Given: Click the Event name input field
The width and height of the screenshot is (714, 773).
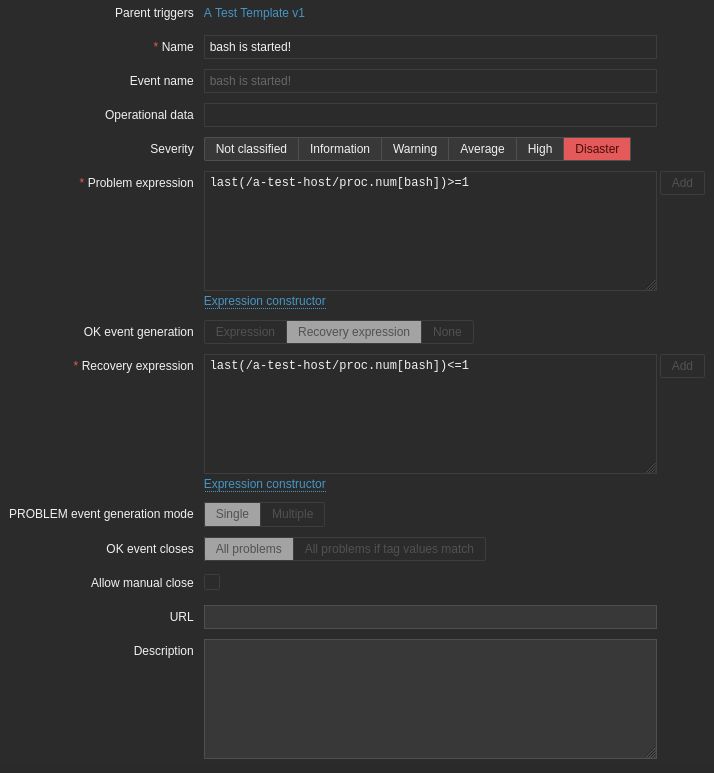Looking at the screenshot, I should tap(430, 81).
